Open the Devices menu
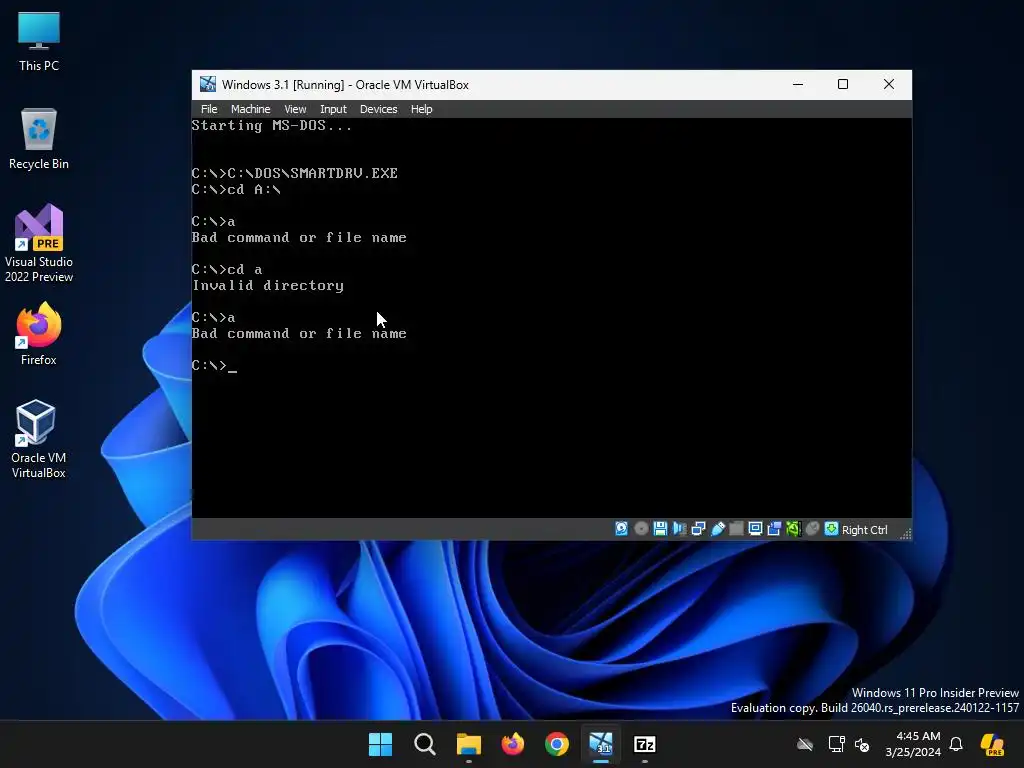 pyautogui.click(x=378, y=109)
